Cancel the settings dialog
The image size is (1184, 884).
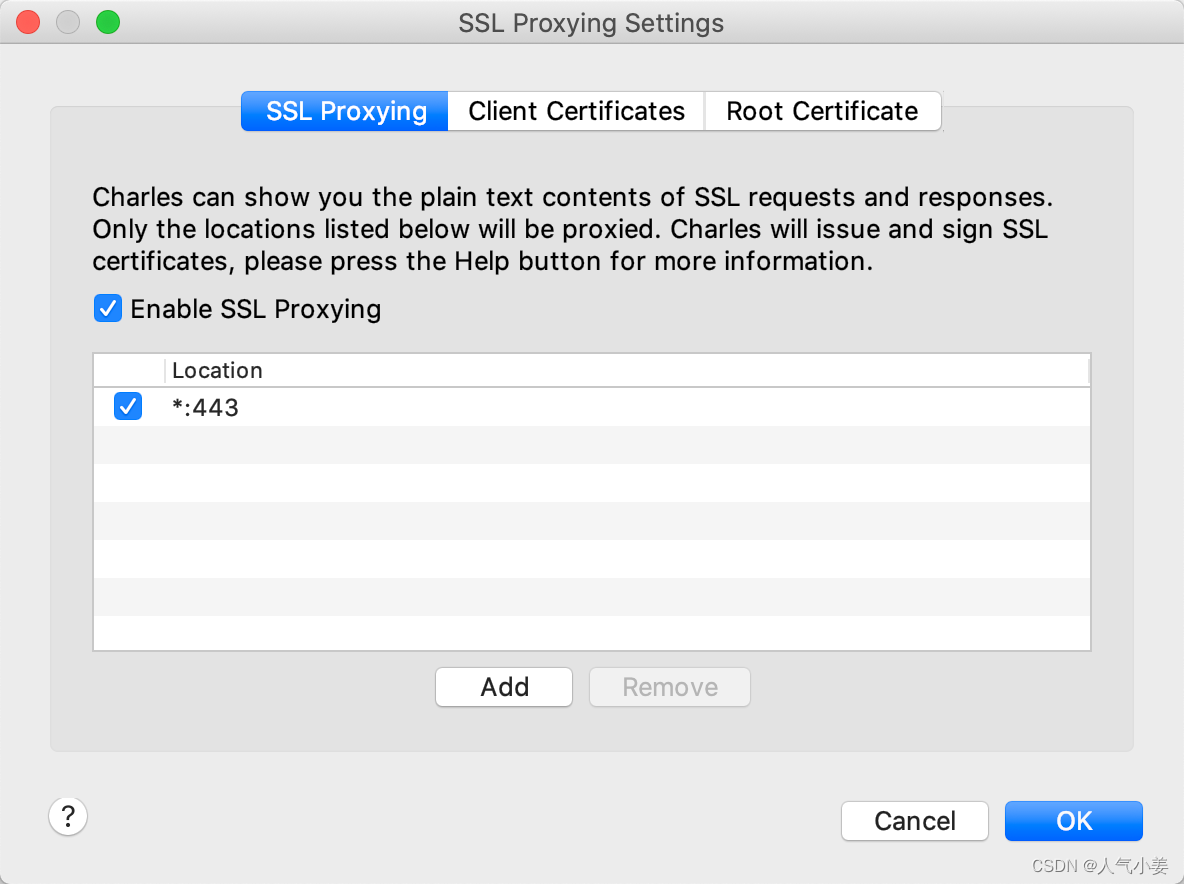pos(914,821)
